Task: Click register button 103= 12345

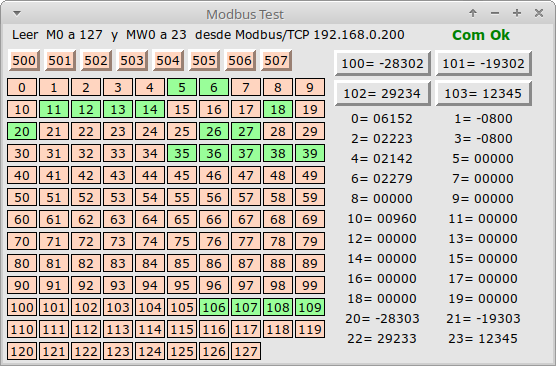Action: click(484, 93)
